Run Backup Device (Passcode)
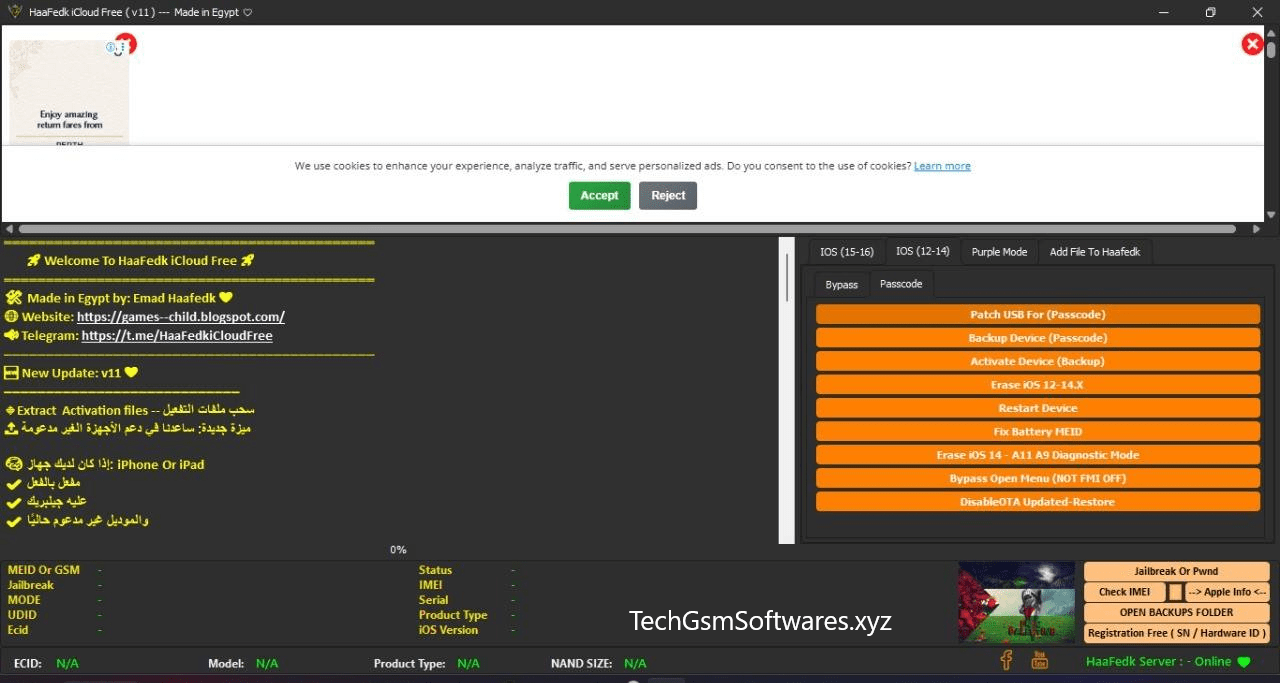 [x=1038, y=338]
